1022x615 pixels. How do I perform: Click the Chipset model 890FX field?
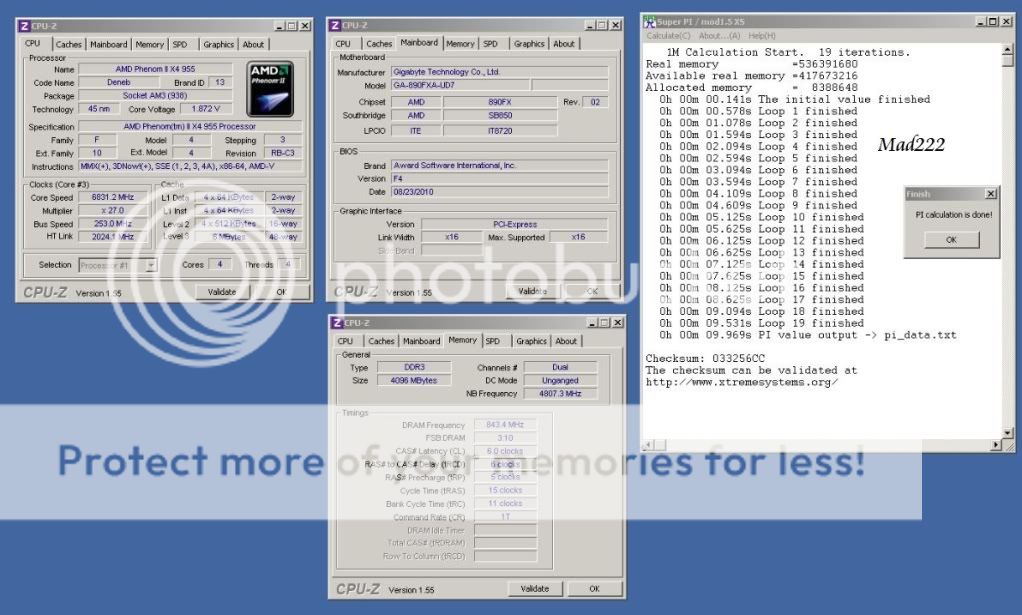tap(500, 102)
